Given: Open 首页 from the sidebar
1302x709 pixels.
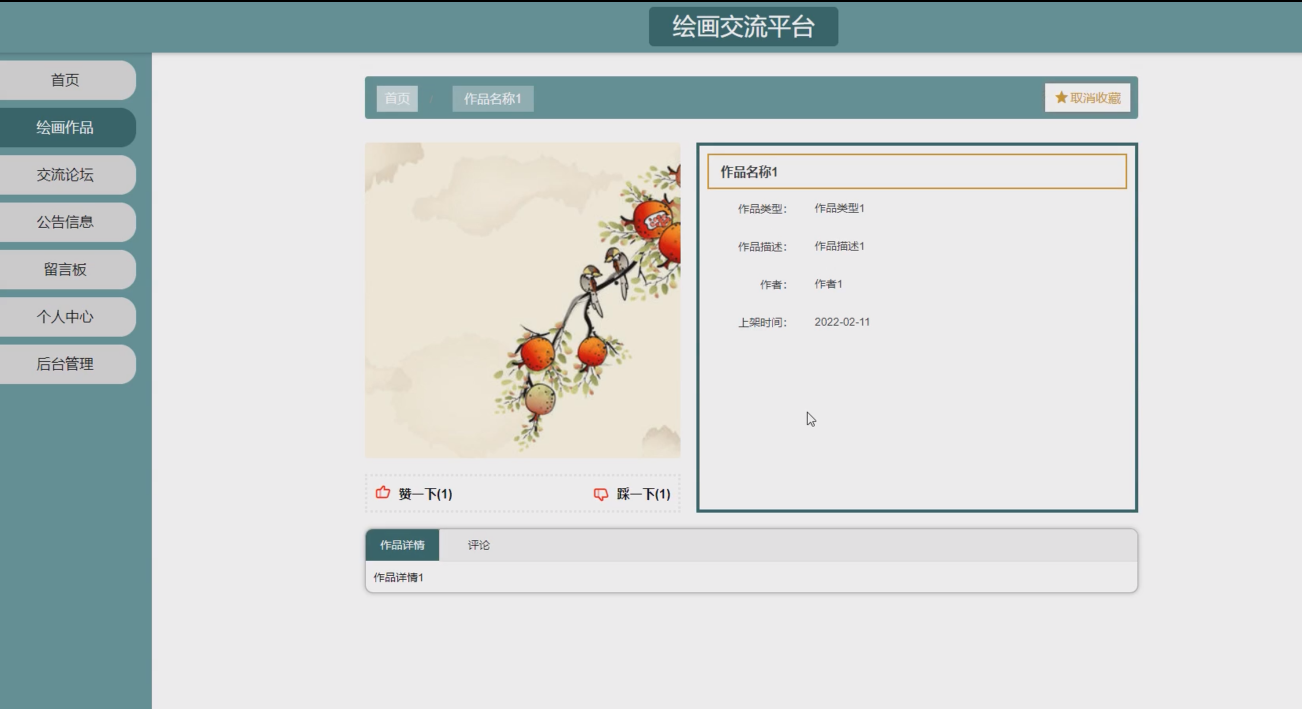Looking at the screenshot, I should pos(67,80).
